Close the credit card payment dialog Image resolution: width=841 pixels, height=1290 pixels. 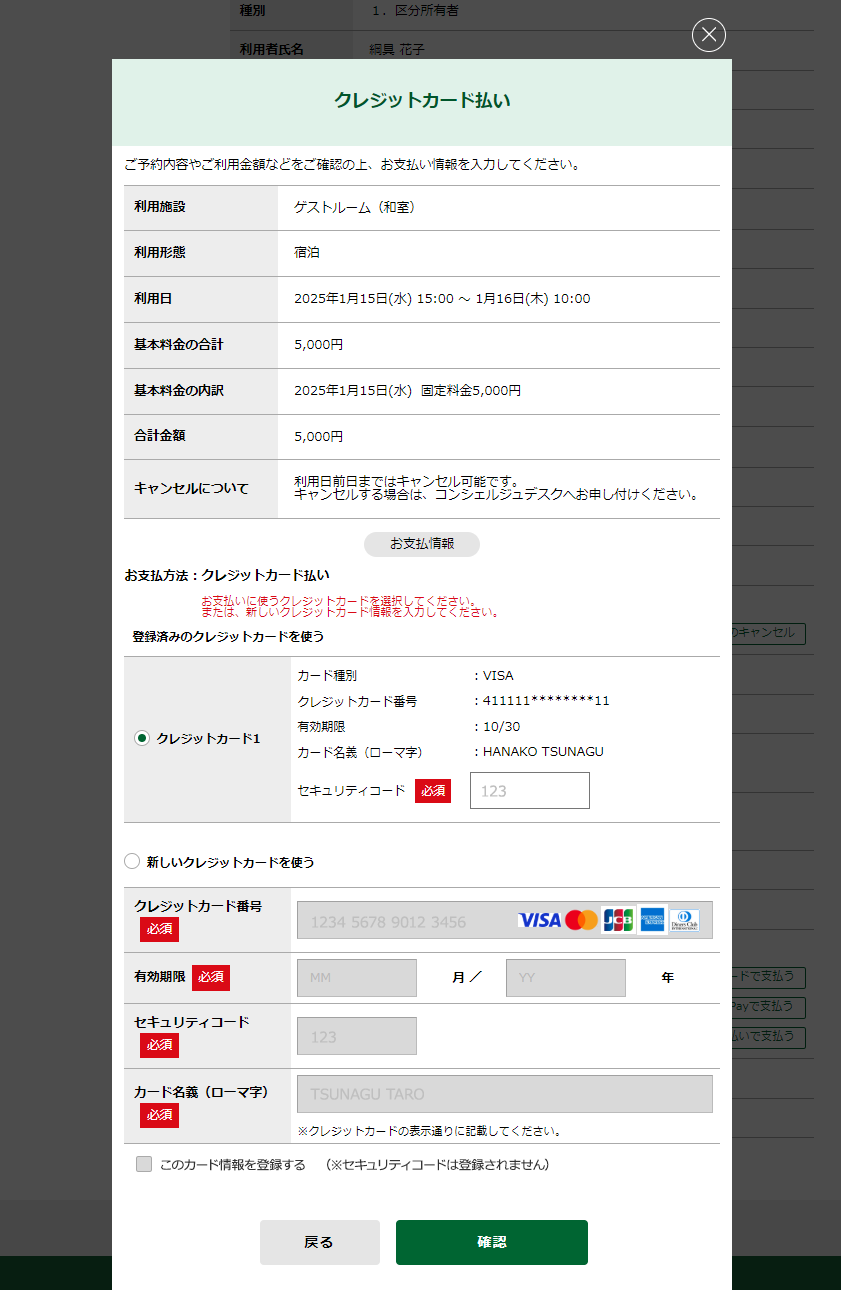pyautogui.click(x=708, y=36)
